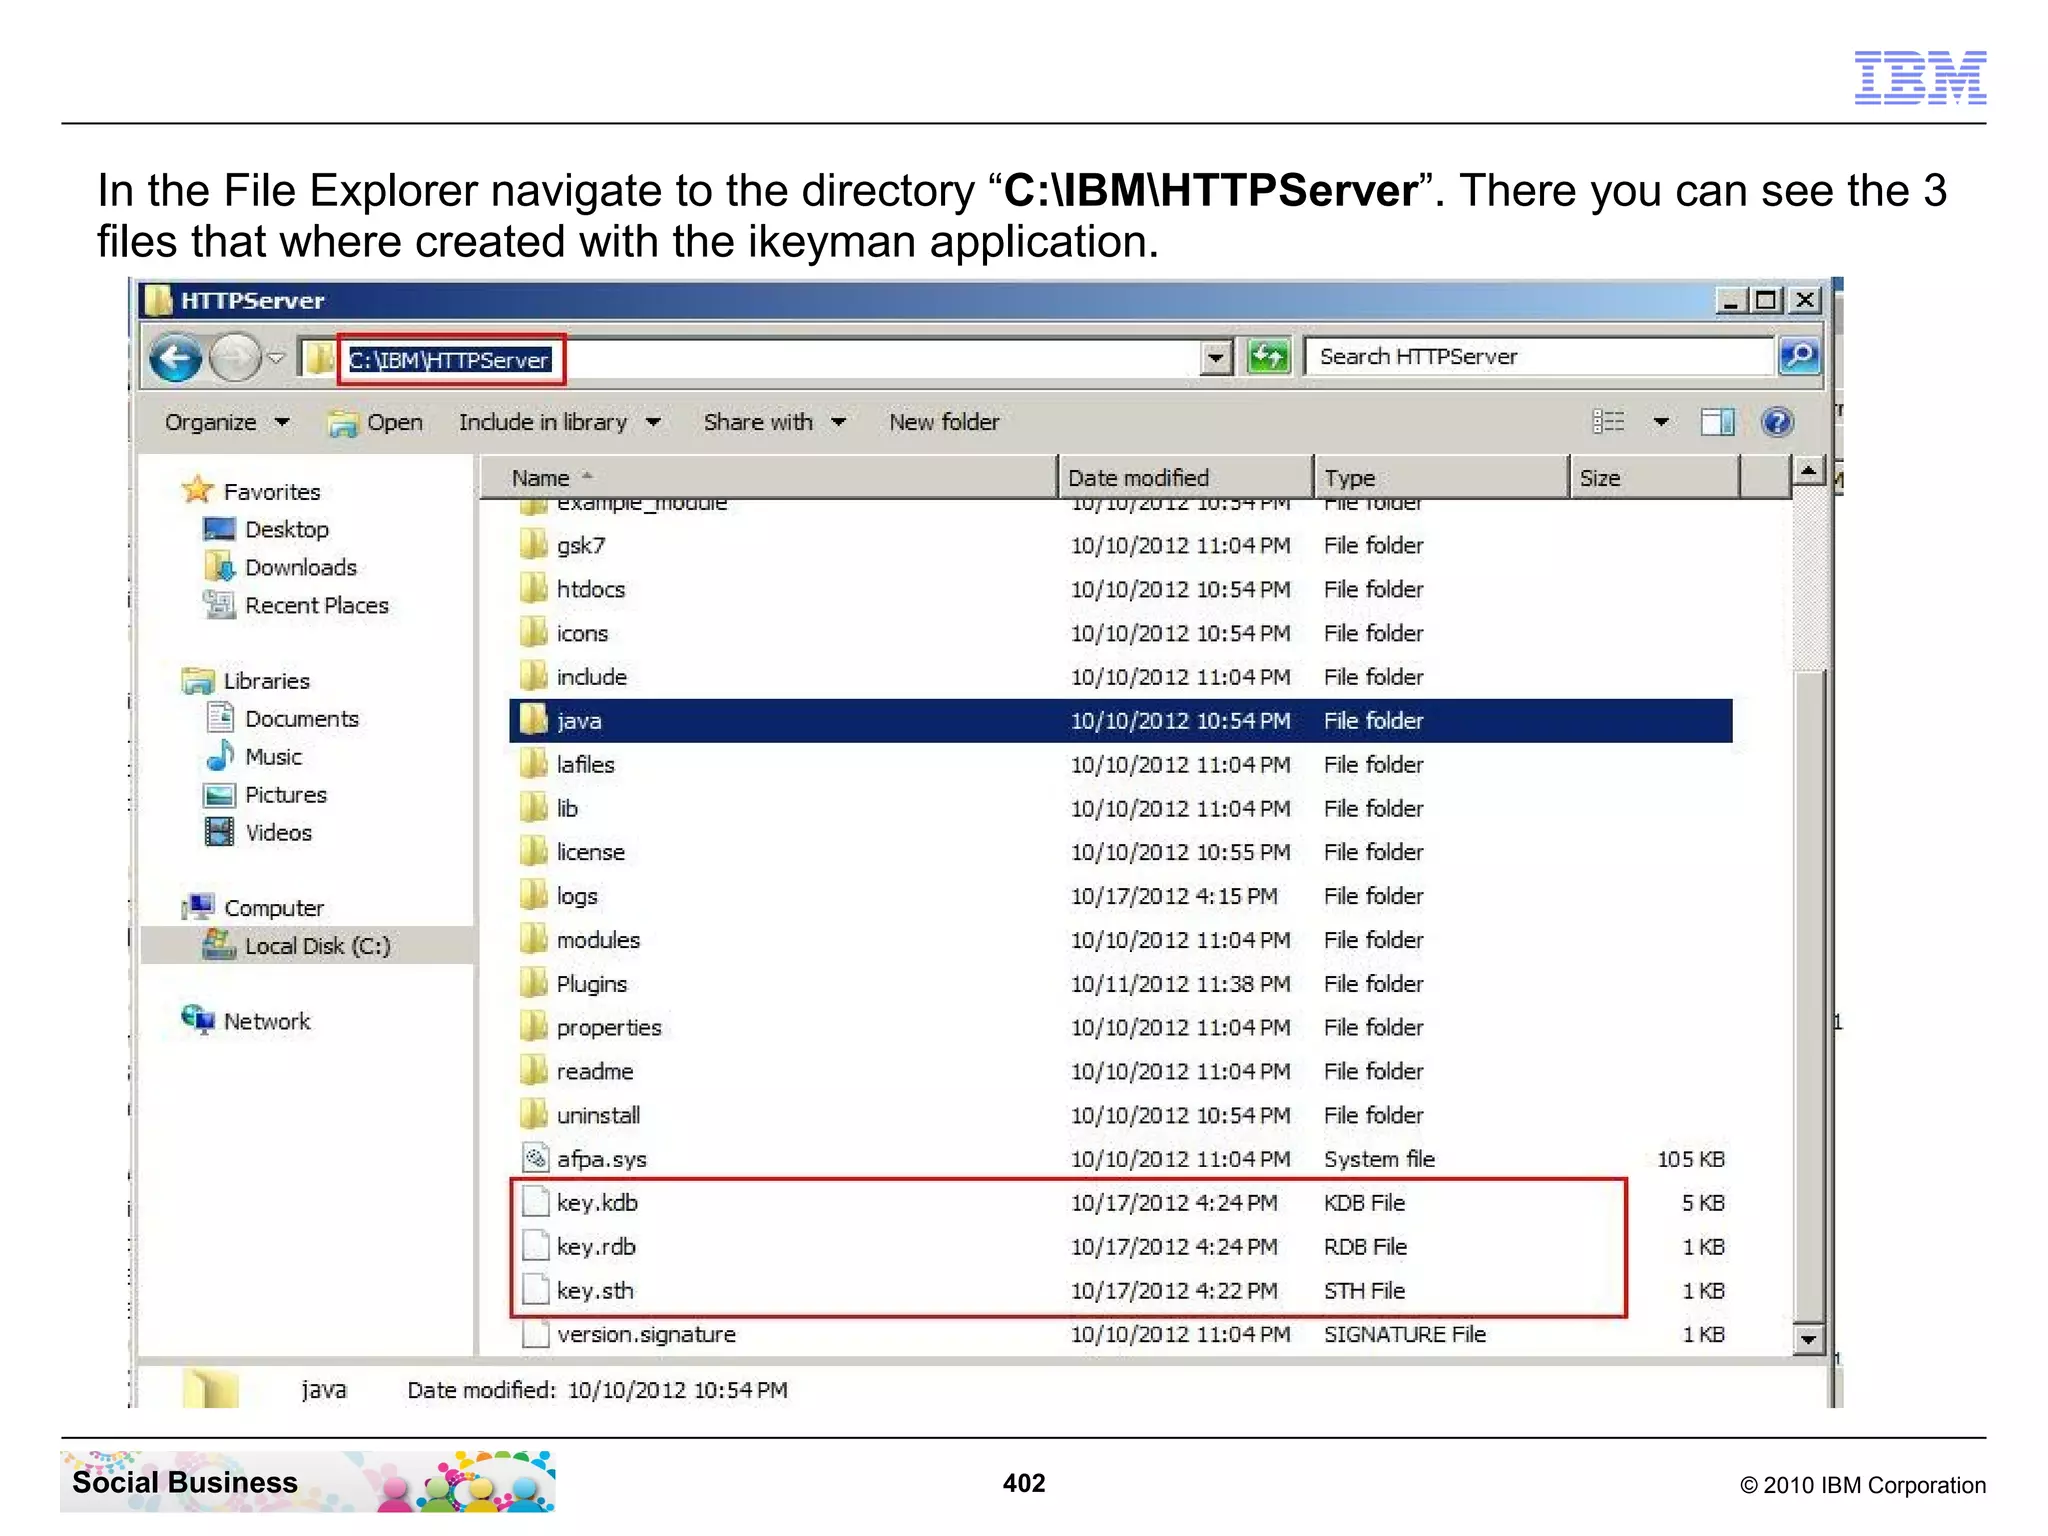
Task: Select the afpa.sys file icon
Action: [536, 1159]
